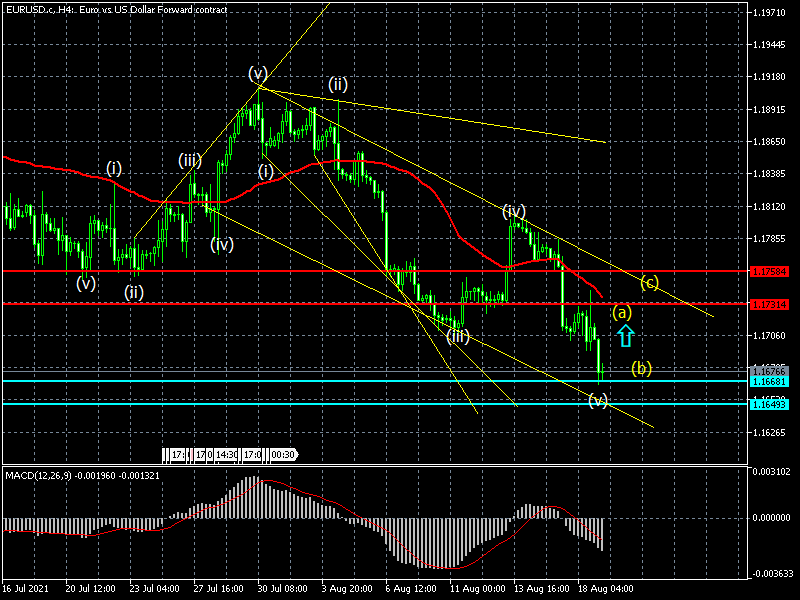
Task: Click the 1.18385 price scale value
Action: click(x=769, y=174)
